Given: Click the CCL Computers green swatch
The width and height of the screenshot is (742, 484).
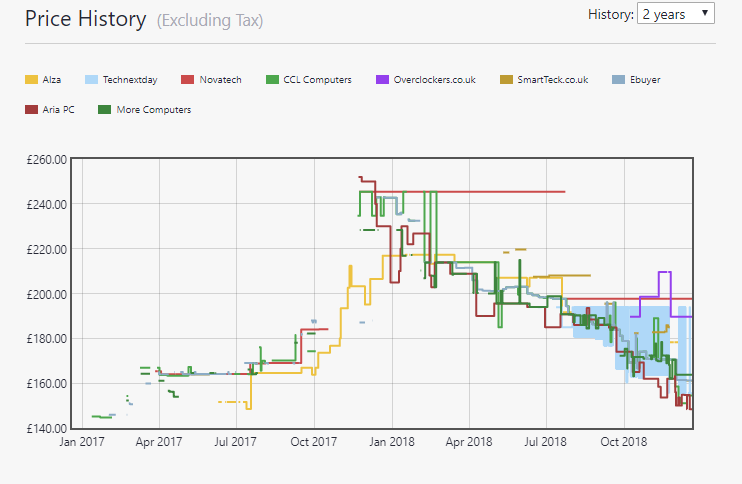Looking at the screenshot, I should pyautogui.click(x=273, y=80).
